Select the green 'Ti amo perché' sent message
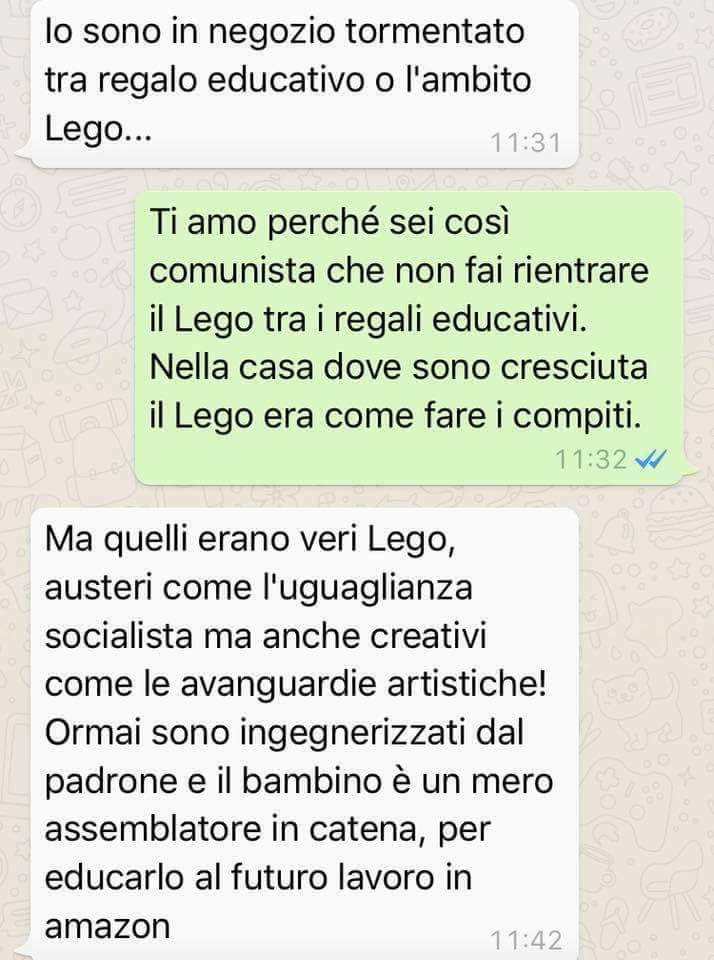 coord(408,338)
